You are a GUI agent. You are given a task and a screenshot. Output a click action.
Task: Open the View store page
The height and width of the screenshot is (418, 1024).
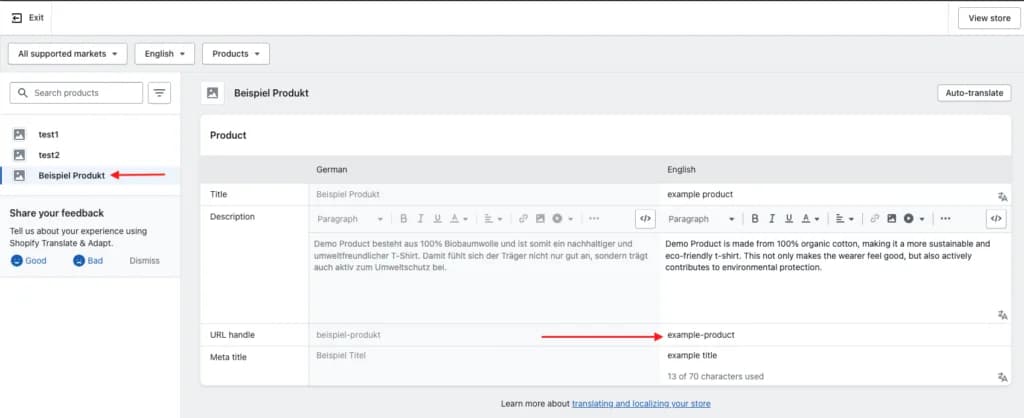point(989,18)
